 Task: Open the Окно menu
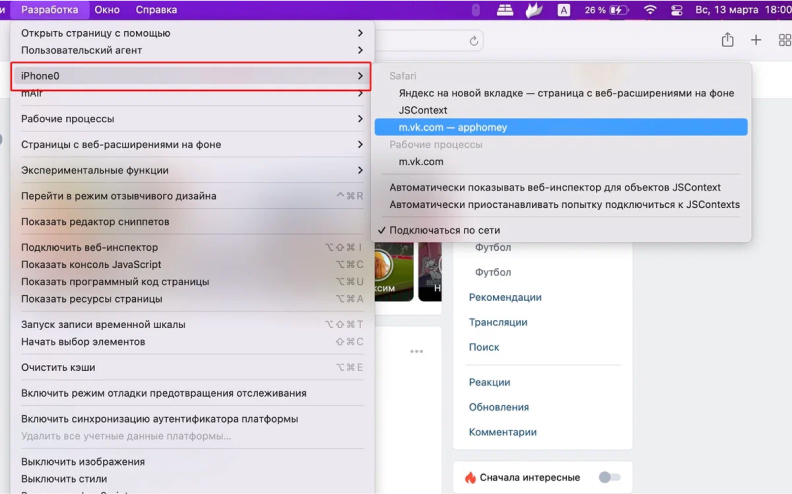107,10
